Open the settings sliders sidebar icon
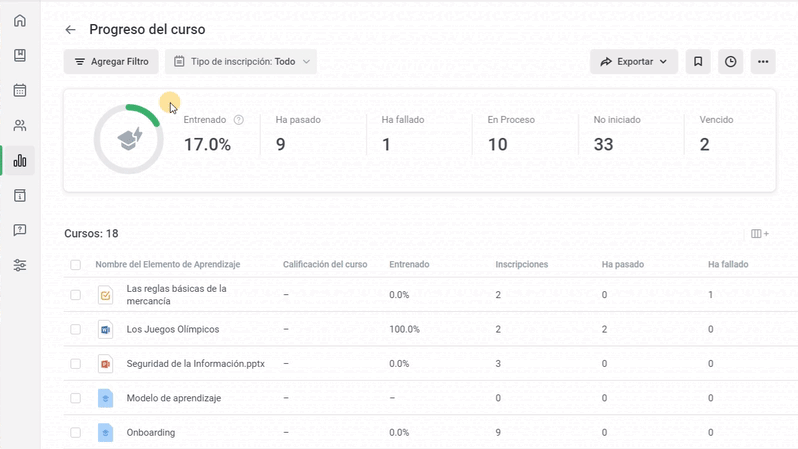This screenshot has width=798, height=449. (20, 265)
